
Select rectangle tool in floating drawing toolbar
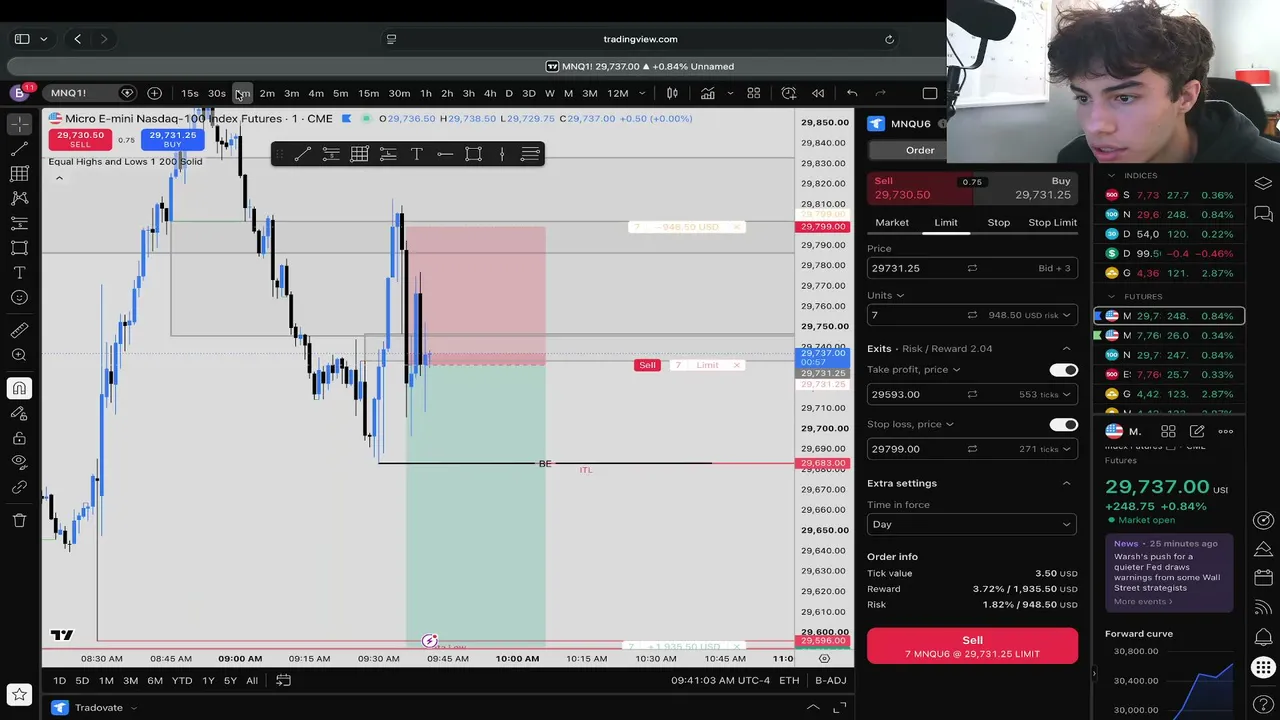pyautogui.click(x=474, y=154)
